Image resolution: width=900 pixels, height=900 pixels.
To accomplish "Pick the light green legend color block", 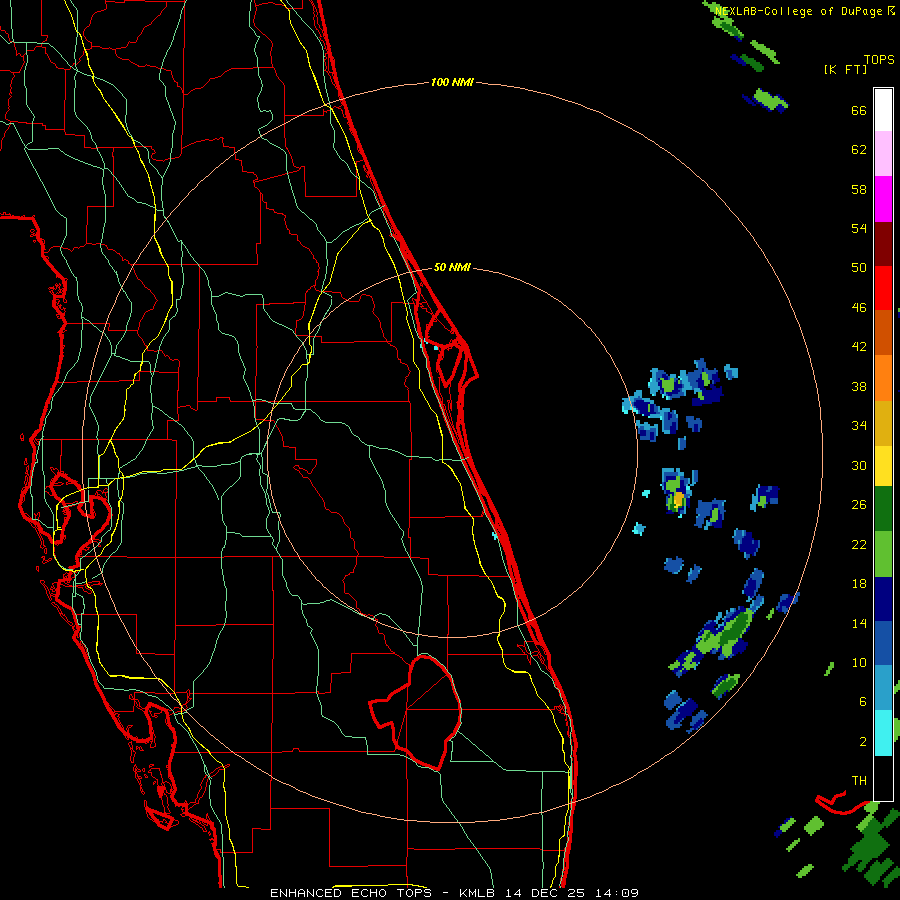I will pos(883,554).
